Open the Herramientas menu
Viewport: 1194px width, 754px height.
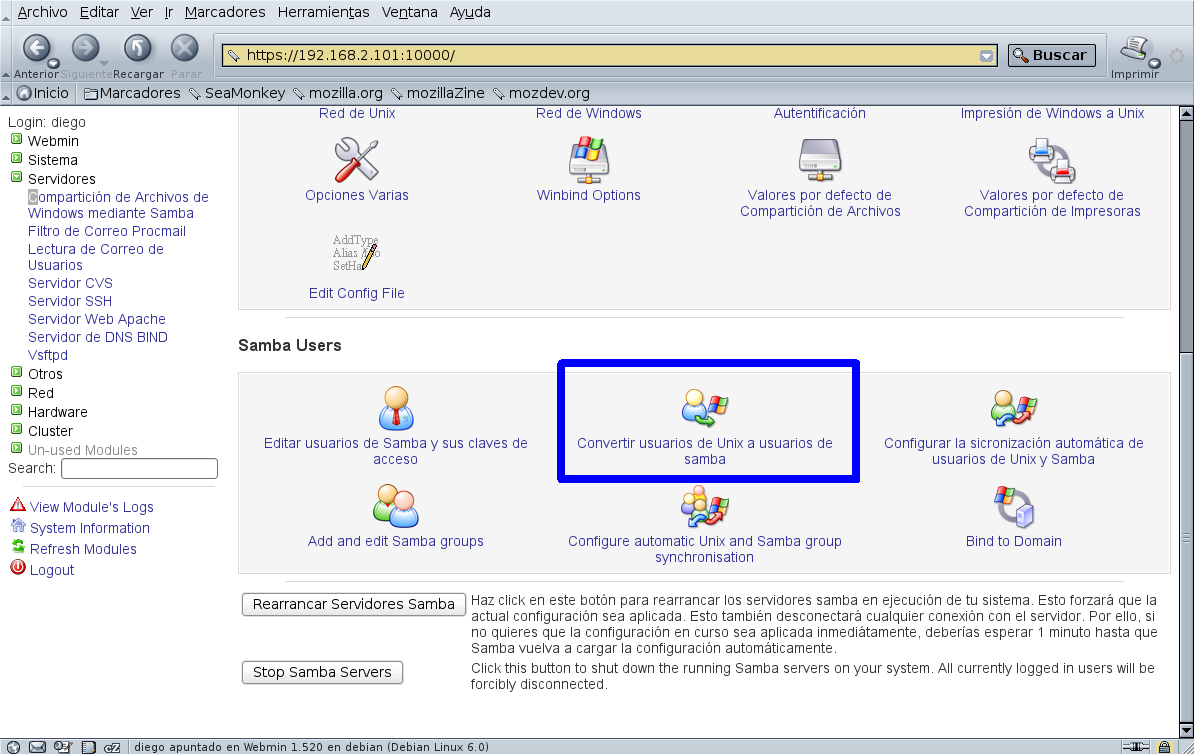tap(324, 12)
